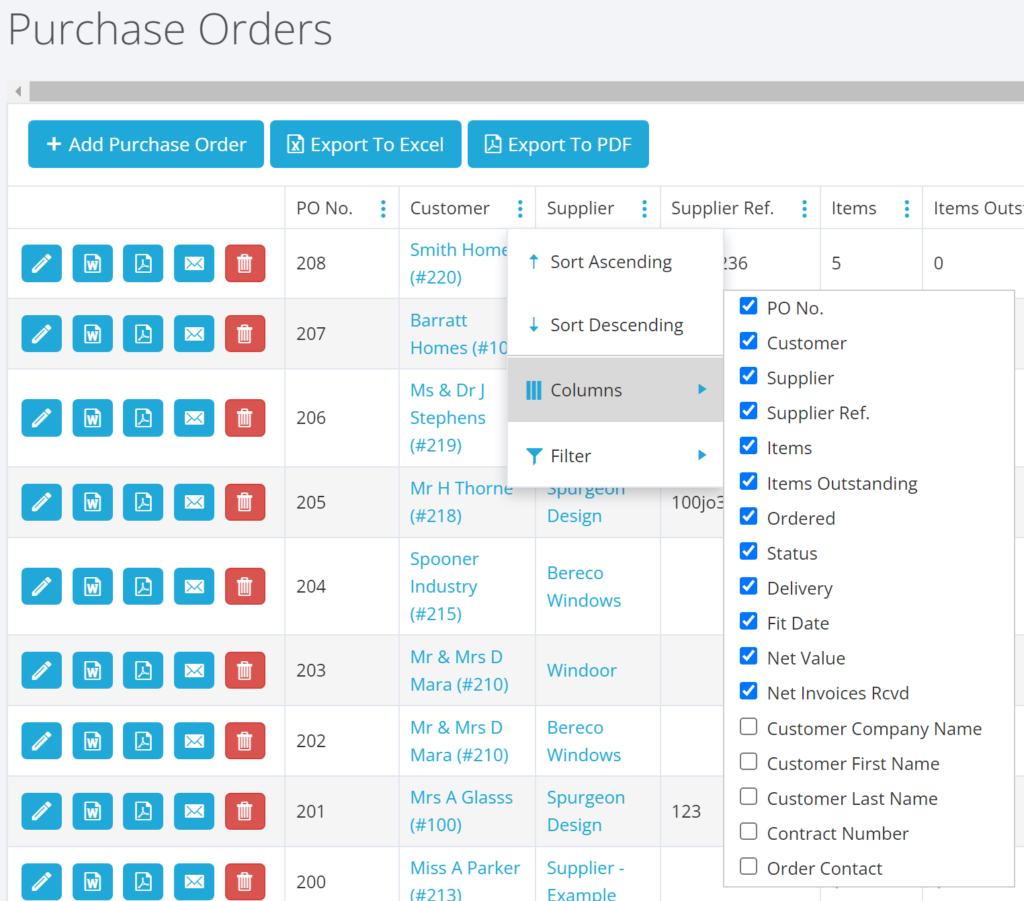
Task: Expand the Filter submenu
Action: (x=615, y=456)
